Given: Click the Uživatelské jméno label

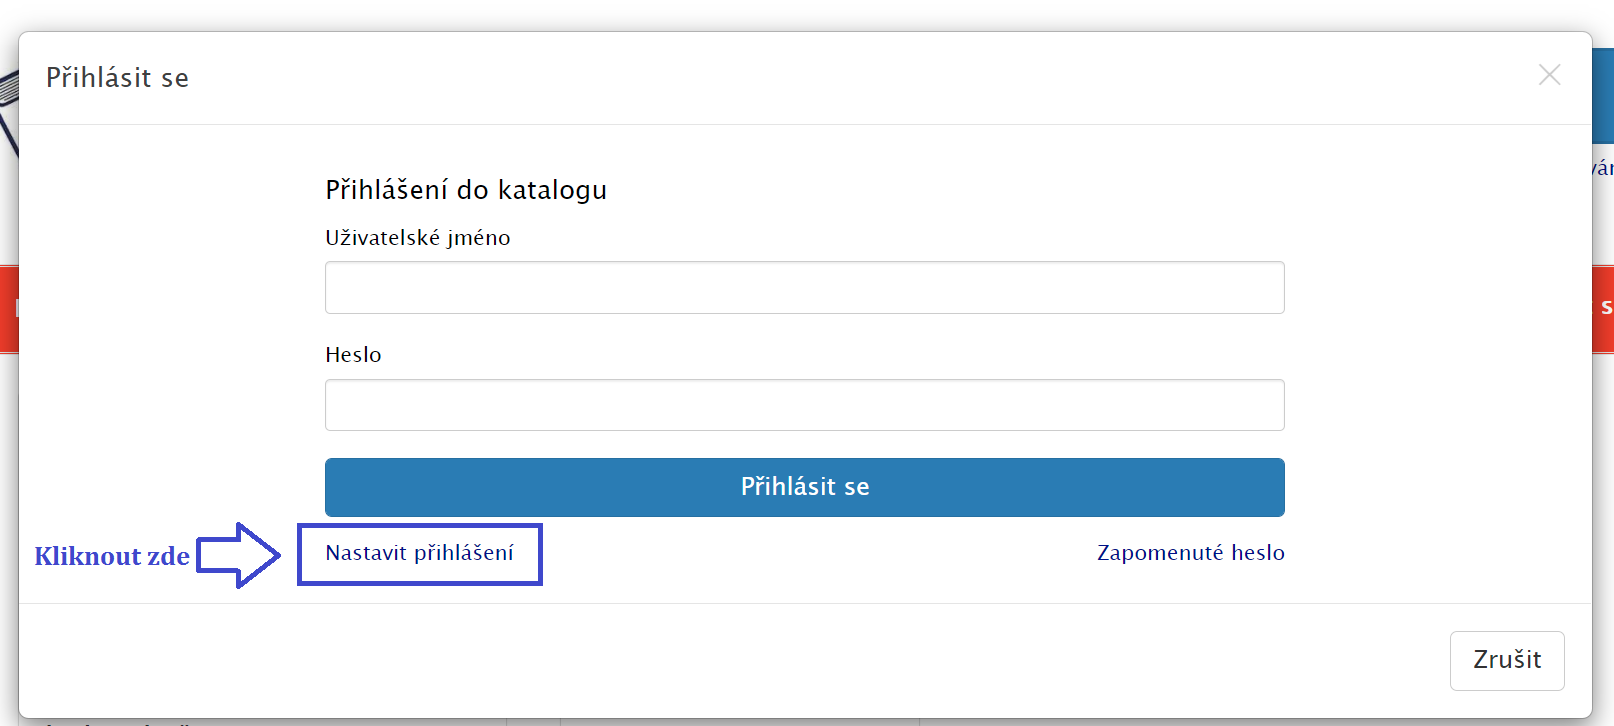Looking at the screenshot, I should (417, 238).
